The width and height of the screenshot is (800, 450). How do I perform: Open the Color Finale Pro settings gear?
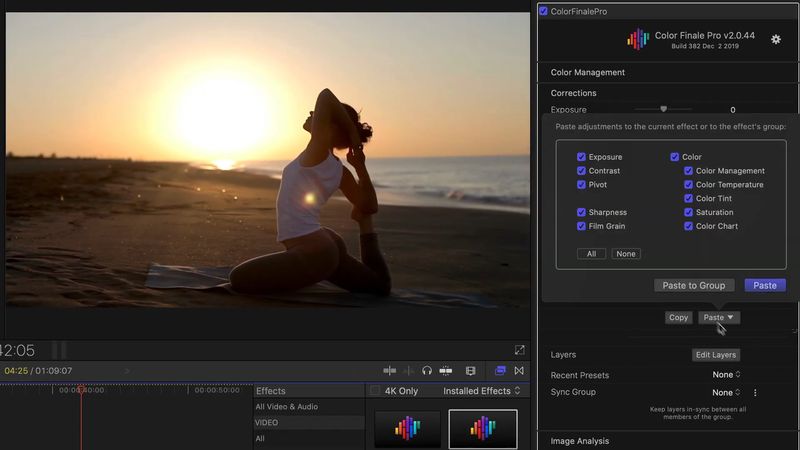coord(776,39)
